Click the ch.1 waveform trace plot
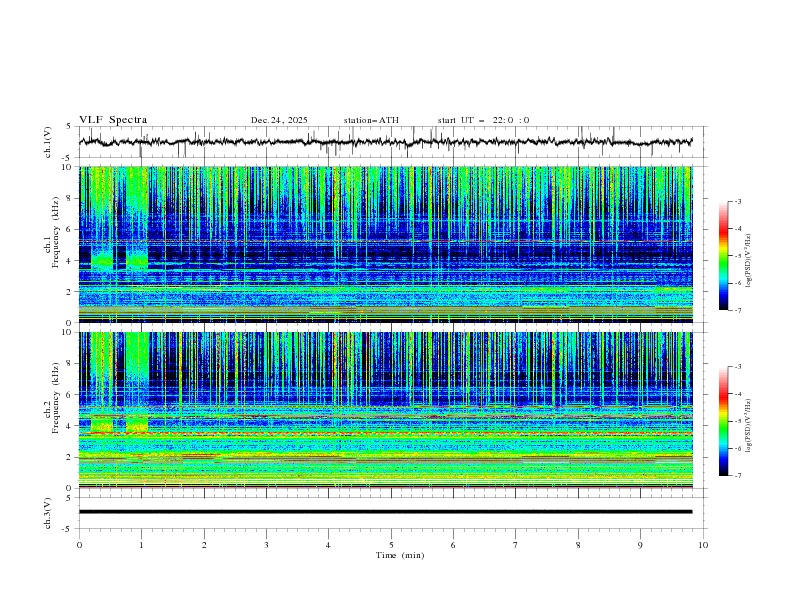This screenshot has width=792, height=612. coord(386,142)
